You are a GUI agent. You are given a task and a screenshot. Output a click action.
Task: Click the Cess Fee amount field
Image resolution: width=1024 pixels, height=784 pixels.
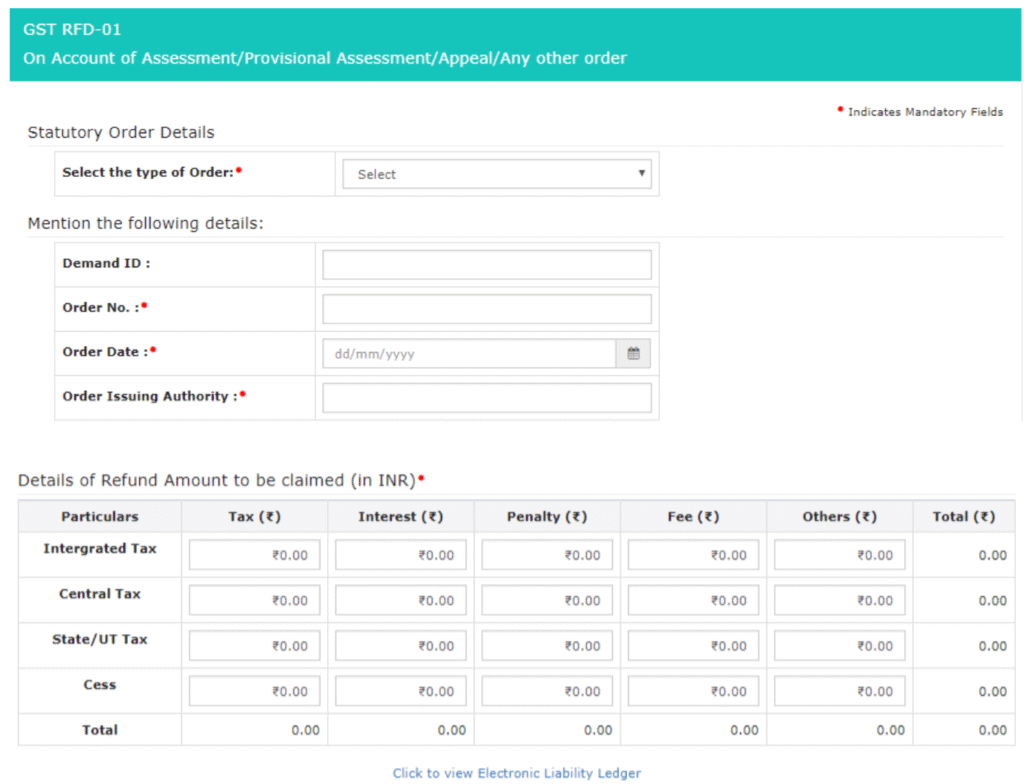click(693, 691)
